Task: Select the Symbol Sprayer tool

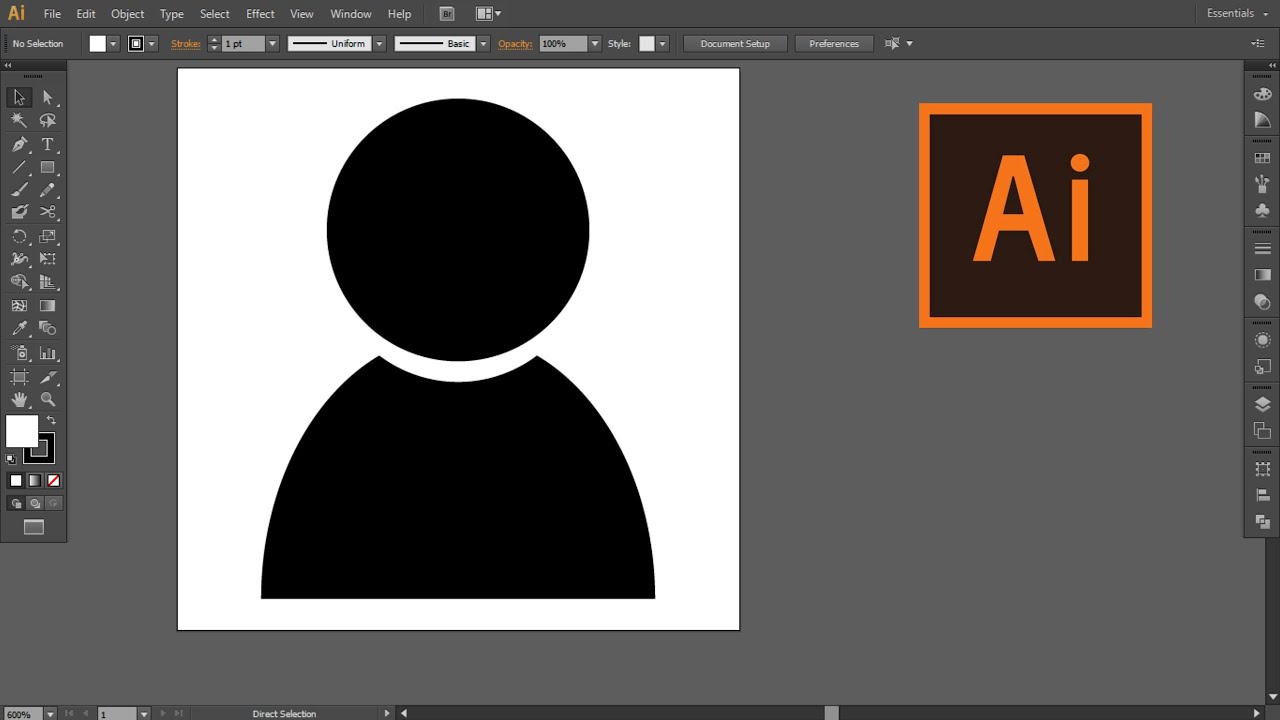Action: [19, 353]
